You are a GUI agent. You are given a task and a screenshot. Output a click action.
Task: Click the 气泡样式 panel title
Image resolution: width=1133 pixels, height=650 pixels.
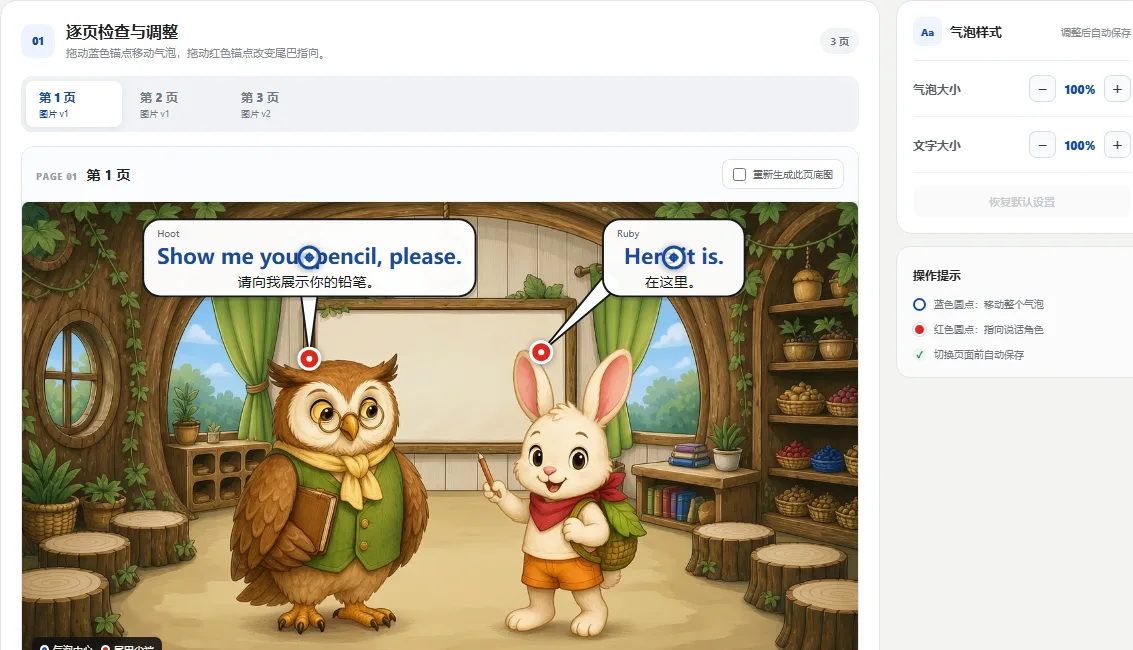975,32
